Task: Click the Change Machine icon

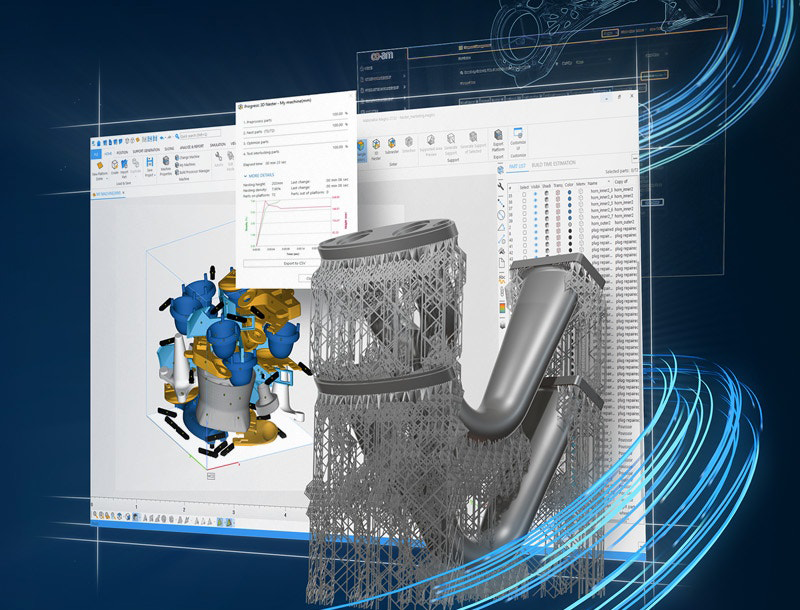Action: click(x=177, y=157)
